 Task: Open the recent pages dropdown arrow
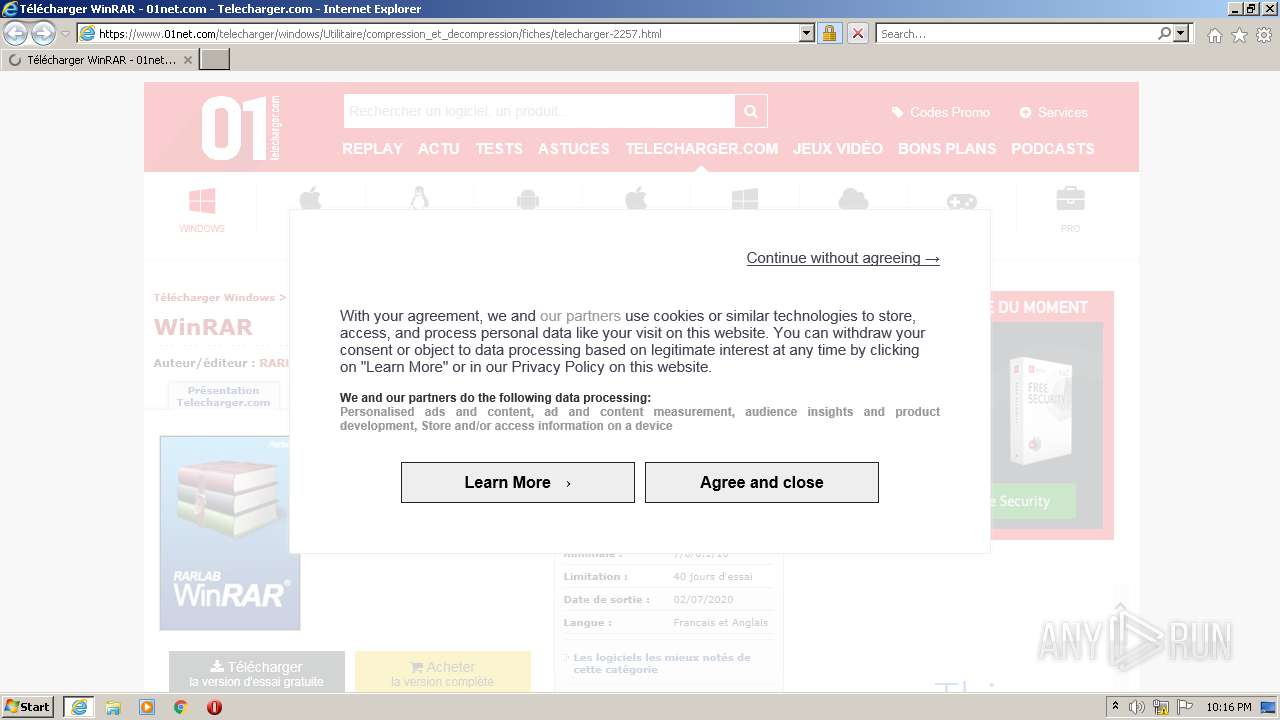65,34
